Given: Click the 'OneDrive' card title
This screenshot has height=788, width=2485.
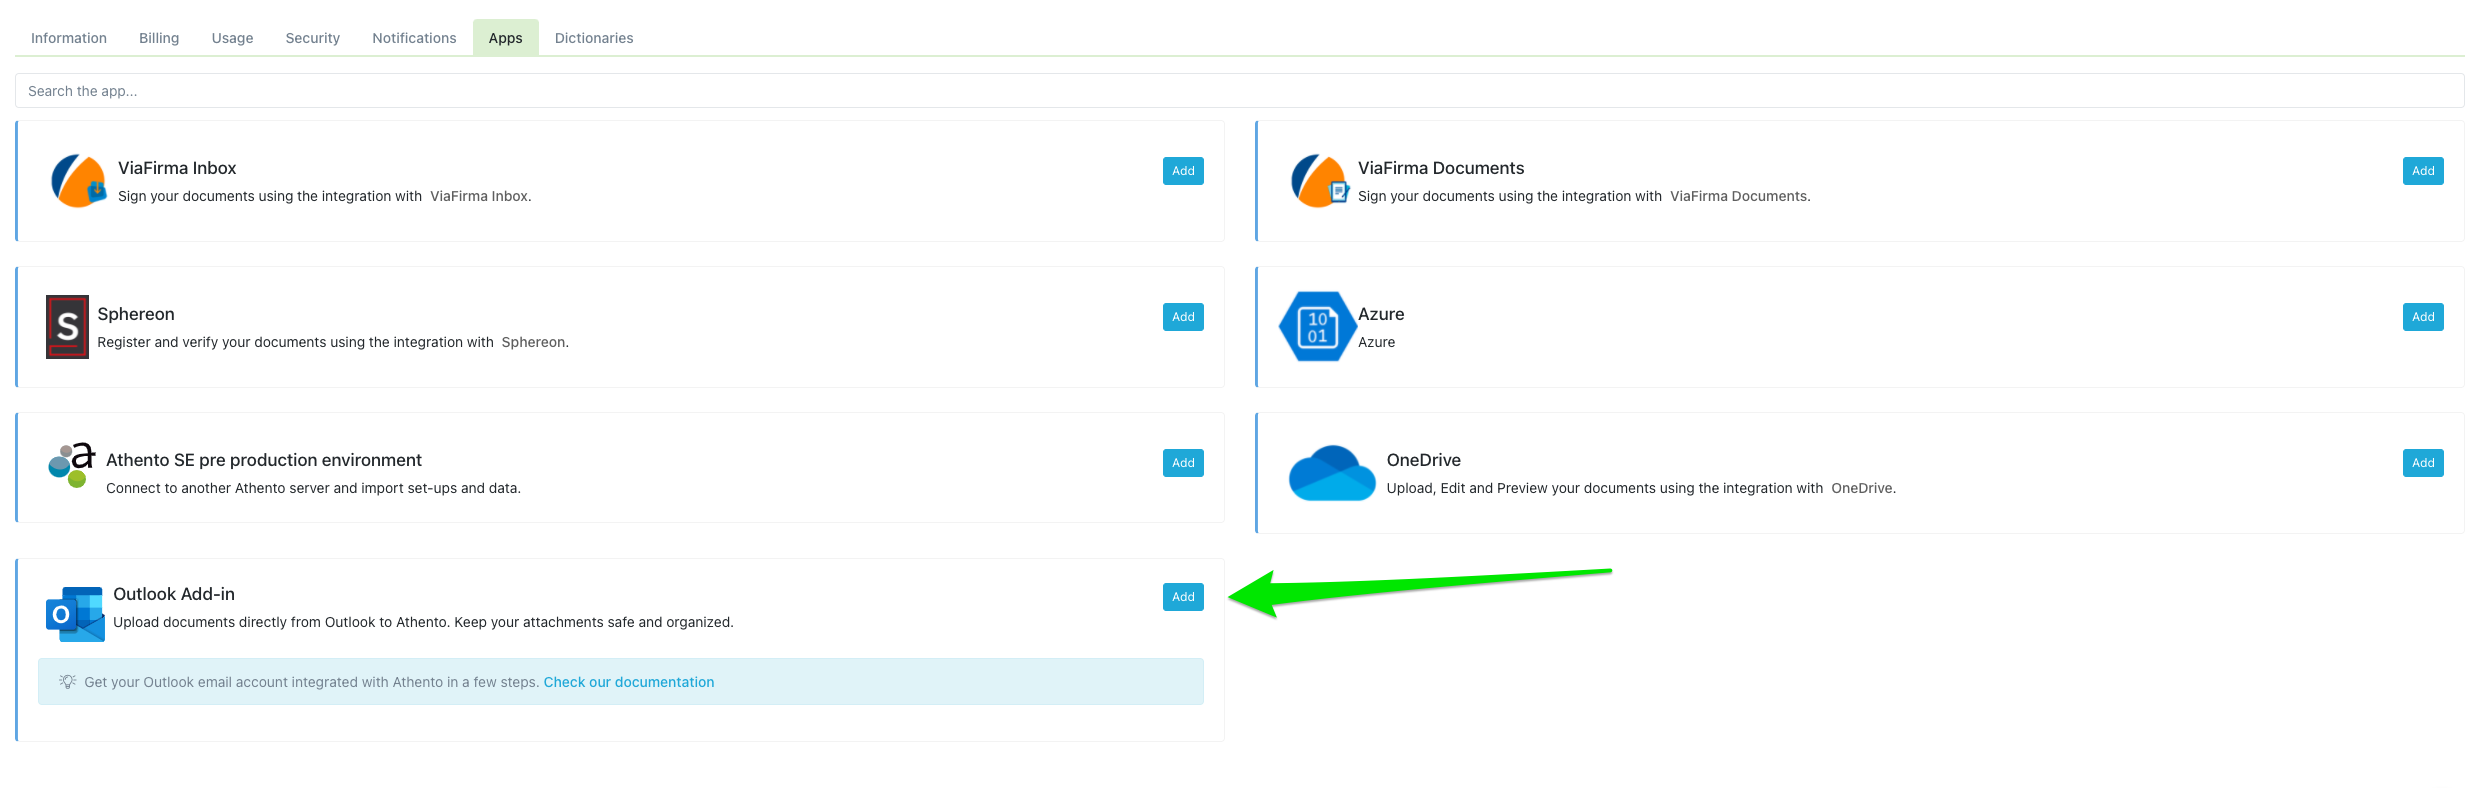Looking at the screenshot, I should [x=1424, y=460].
